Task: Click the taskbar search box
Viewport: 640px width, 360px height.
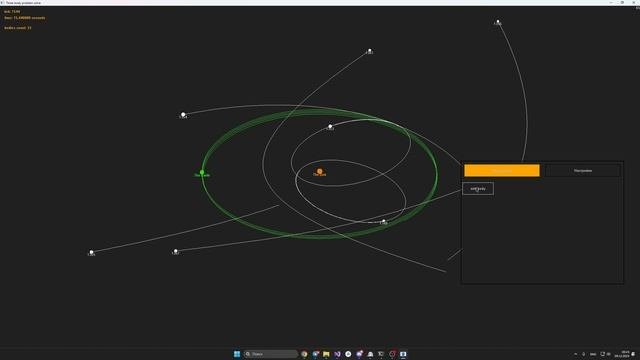Action: click(x=271, y=354)
